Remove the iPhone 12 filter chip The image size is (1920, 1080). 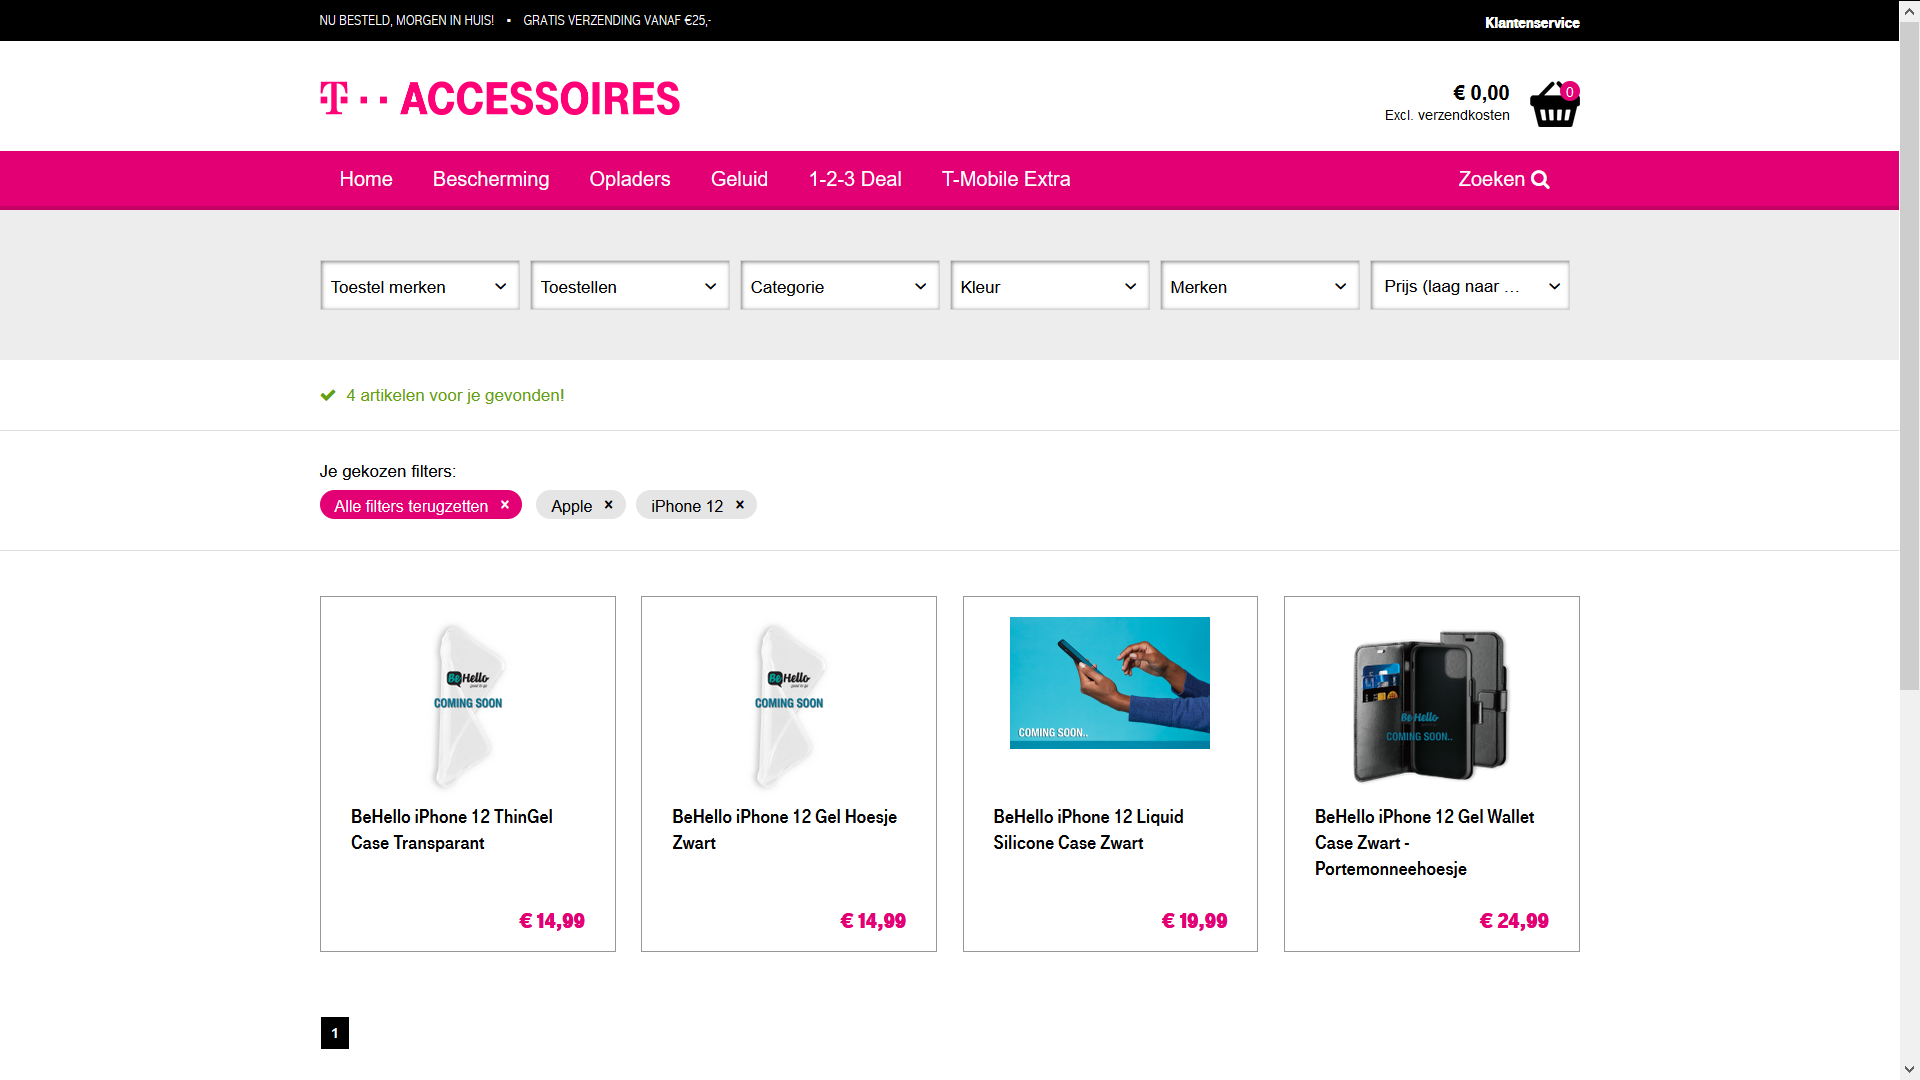tap(740, 505)
